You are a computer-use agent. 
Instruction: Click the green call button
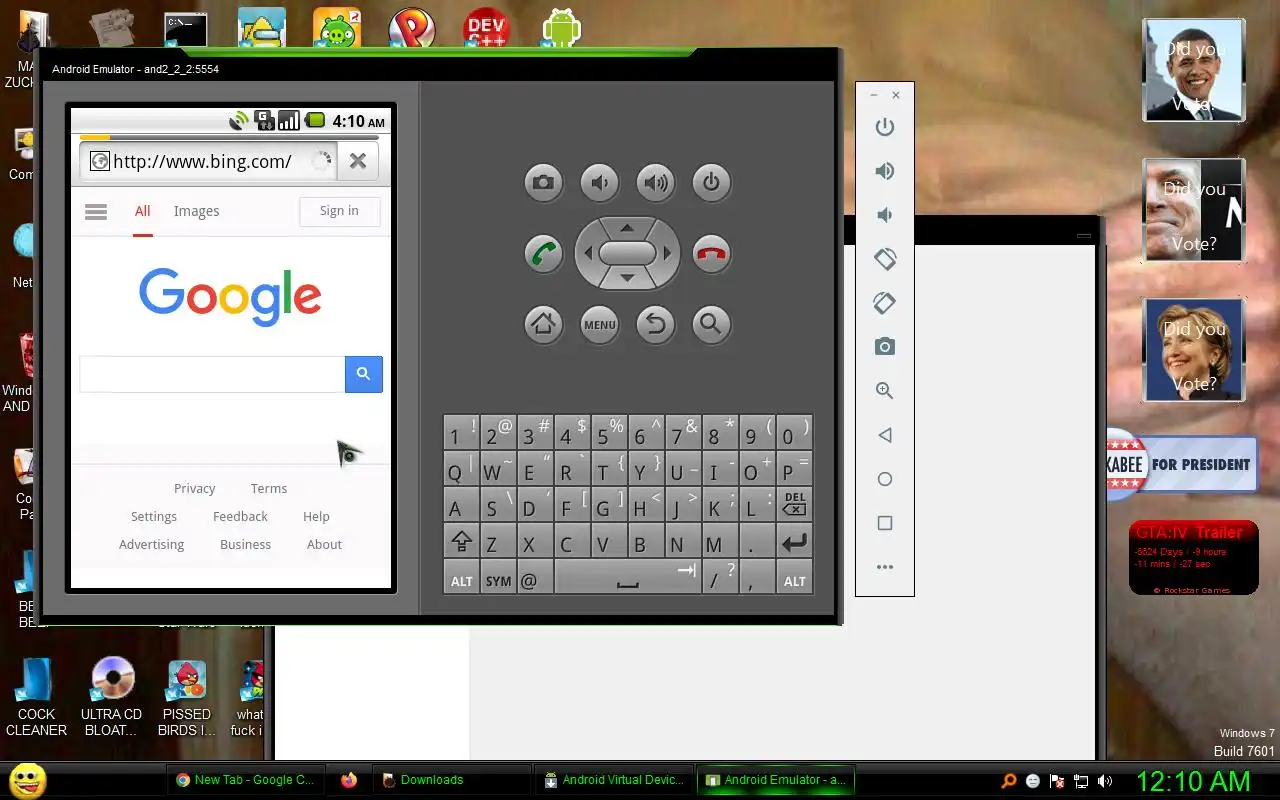pos(543,254)
